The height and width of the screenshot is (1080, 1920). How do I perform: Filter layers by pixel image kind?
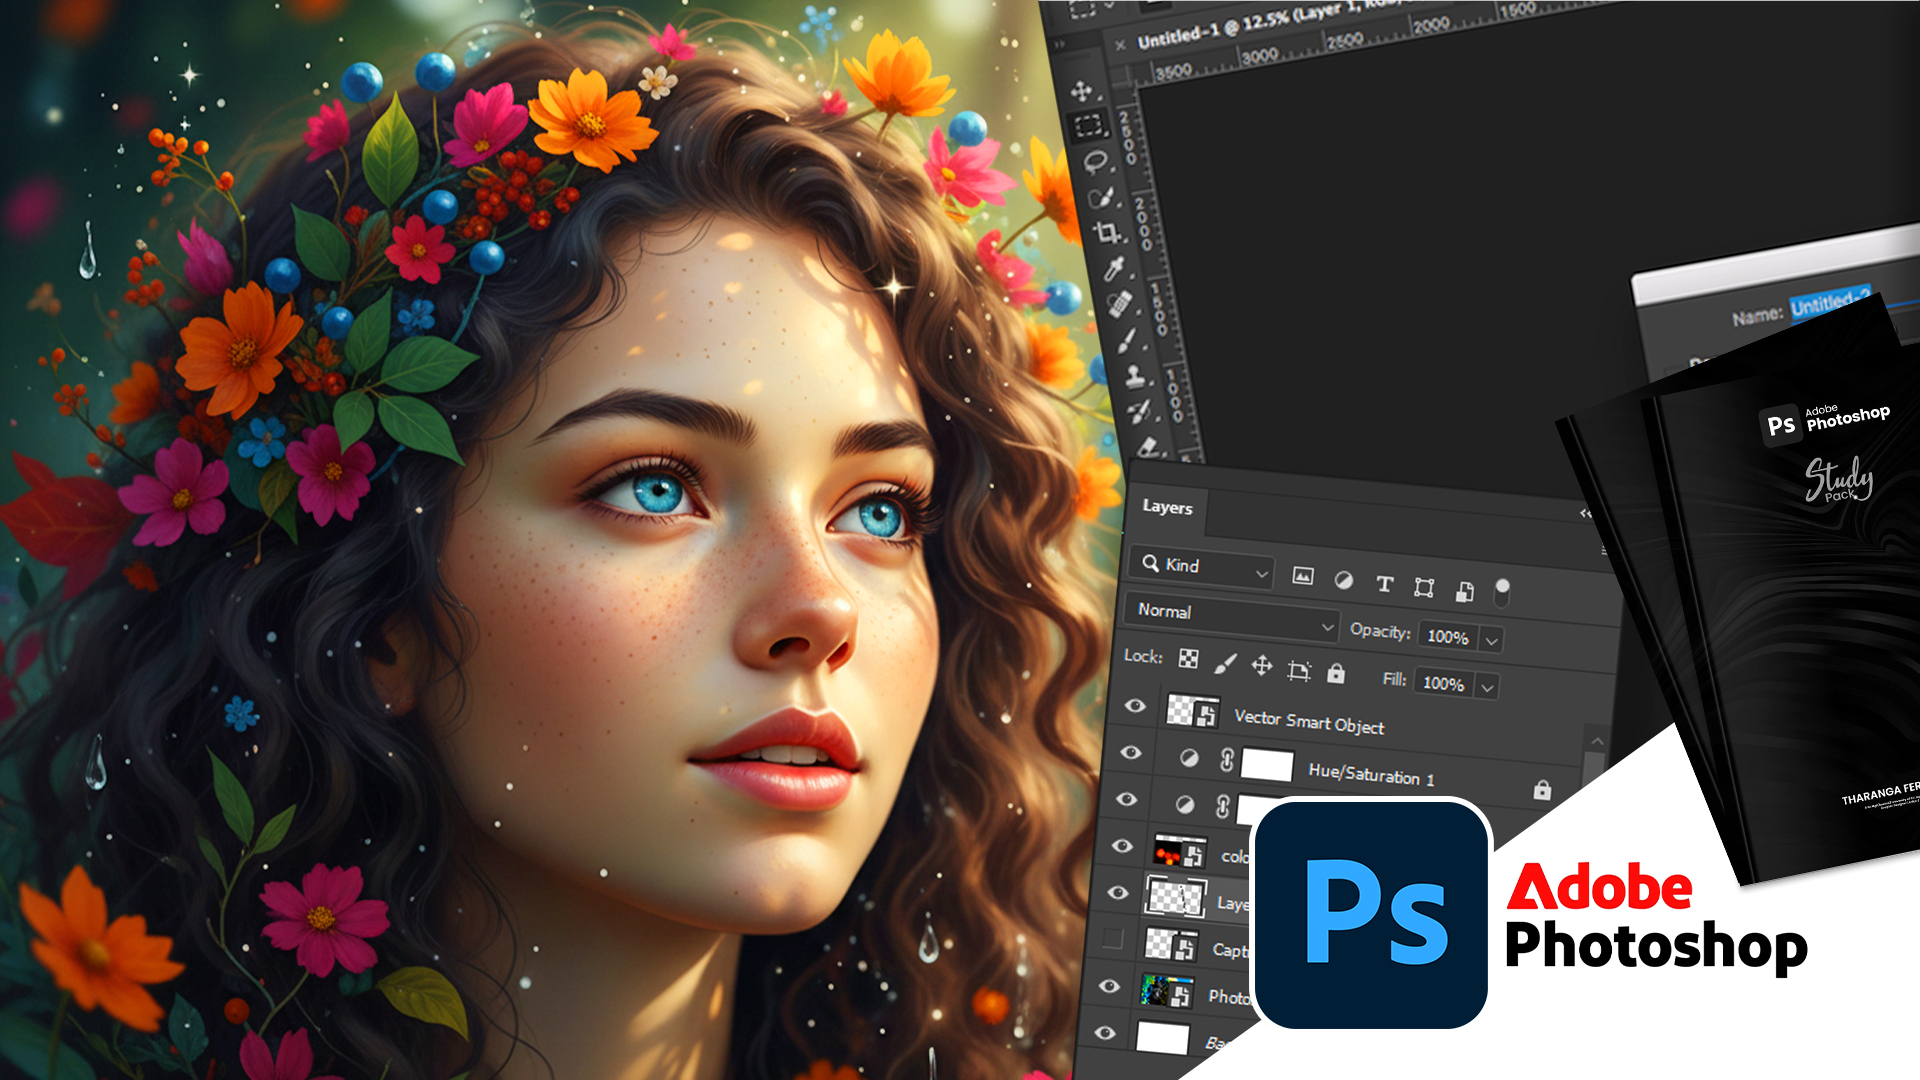click(x=1302, y=576)
